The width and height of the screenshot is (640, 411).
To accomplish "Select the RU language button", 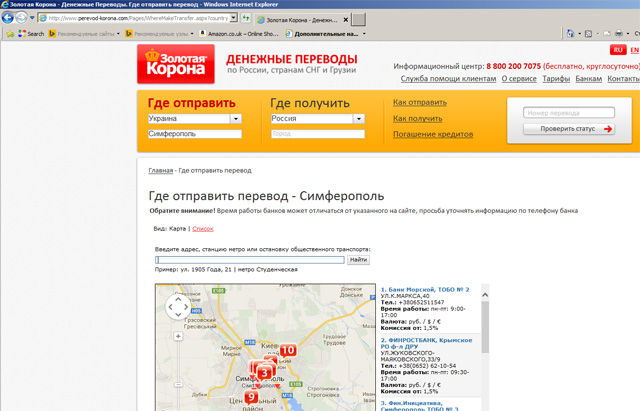I will (x=618, y=50).
